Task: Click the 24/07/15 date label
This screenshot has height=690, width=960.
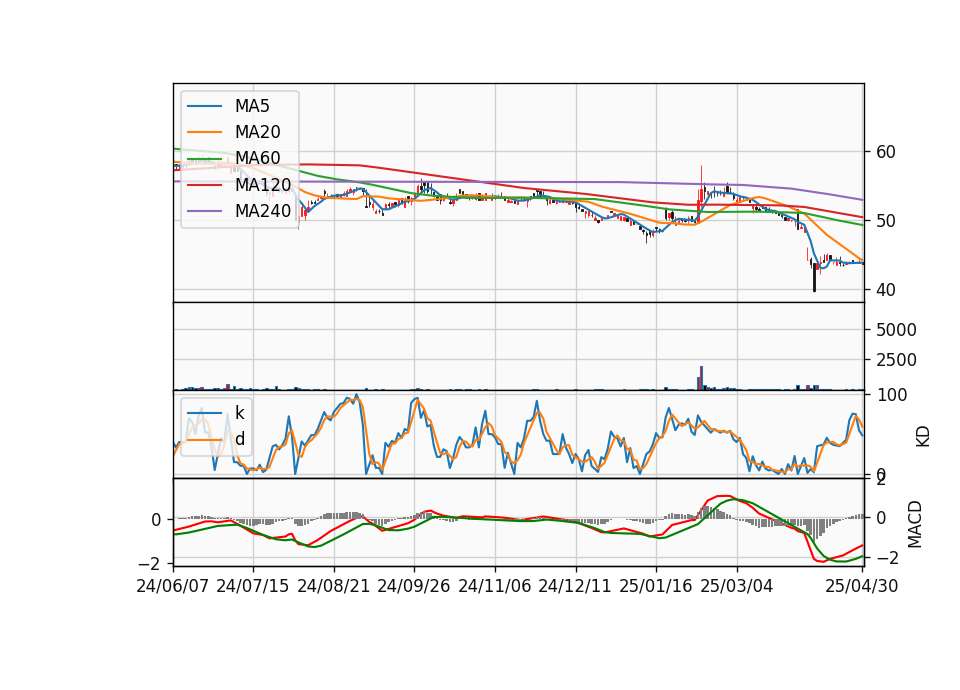Action: (253, 586)
